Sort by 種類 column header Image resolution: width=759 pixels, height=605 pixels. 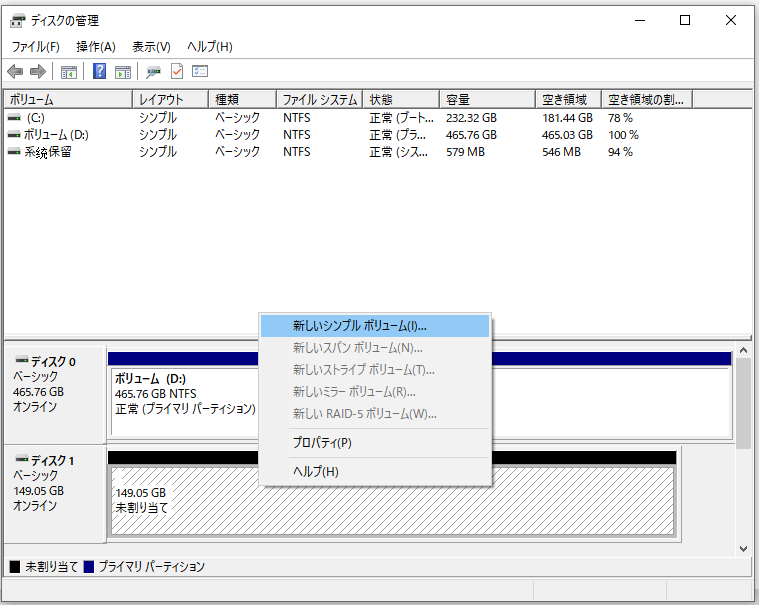(x=243, y=100)
